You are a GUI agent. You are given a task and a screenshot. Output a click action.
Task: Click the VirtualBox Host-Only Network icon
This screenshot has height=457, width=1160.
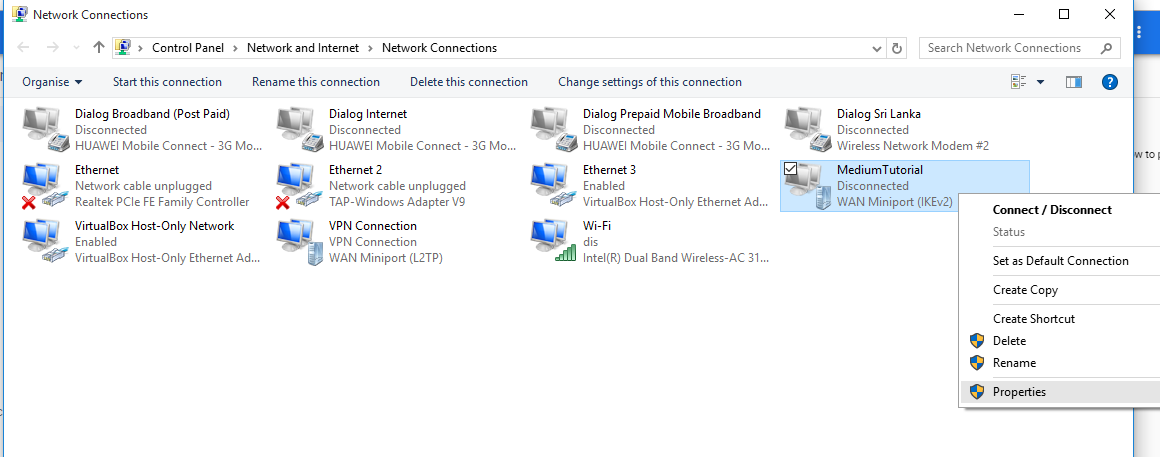coord(44,241)
